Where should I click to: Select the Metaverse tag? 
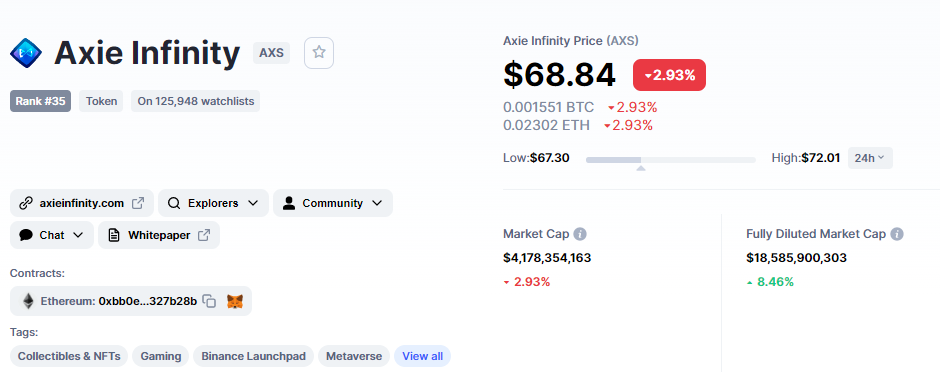tap(354, 356)
